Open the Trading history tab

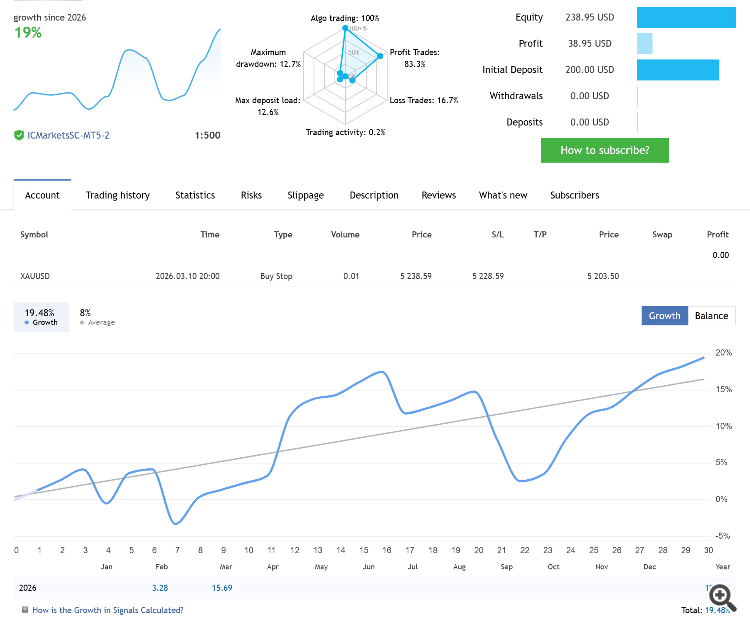tap(119, 195)
